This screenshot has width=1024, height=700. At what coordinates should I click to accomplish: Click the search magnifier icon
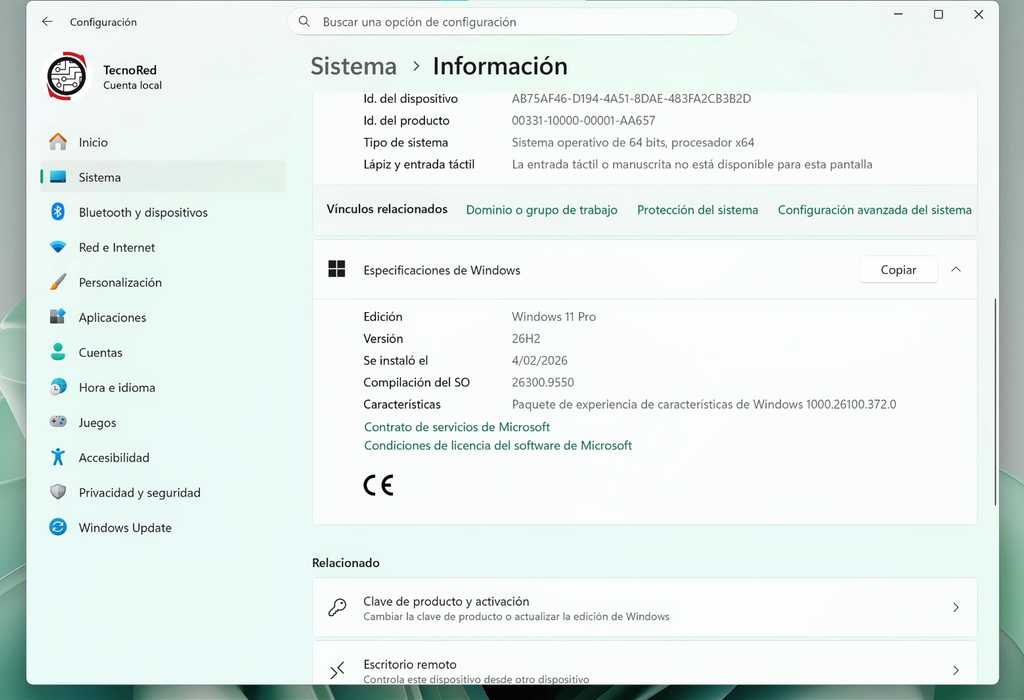tap(304, 22)
